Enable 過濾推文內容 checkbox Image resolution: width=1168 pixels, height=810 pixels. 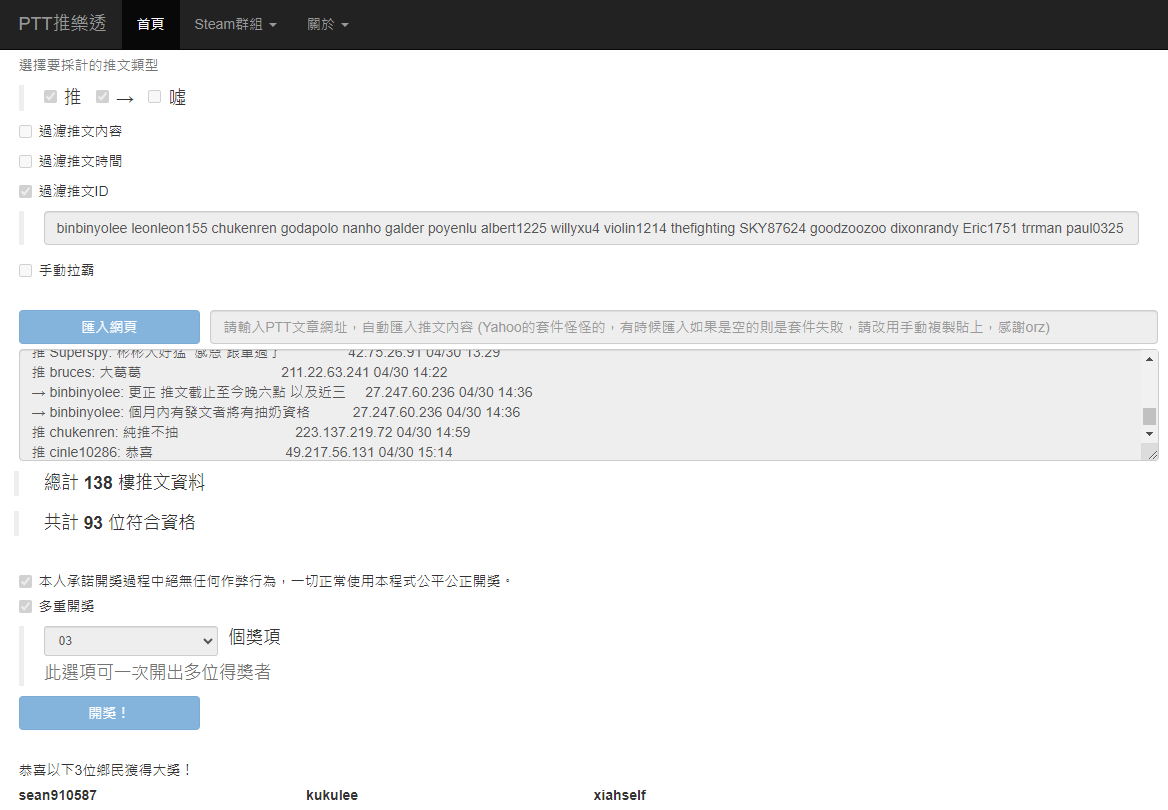point(25,132)
